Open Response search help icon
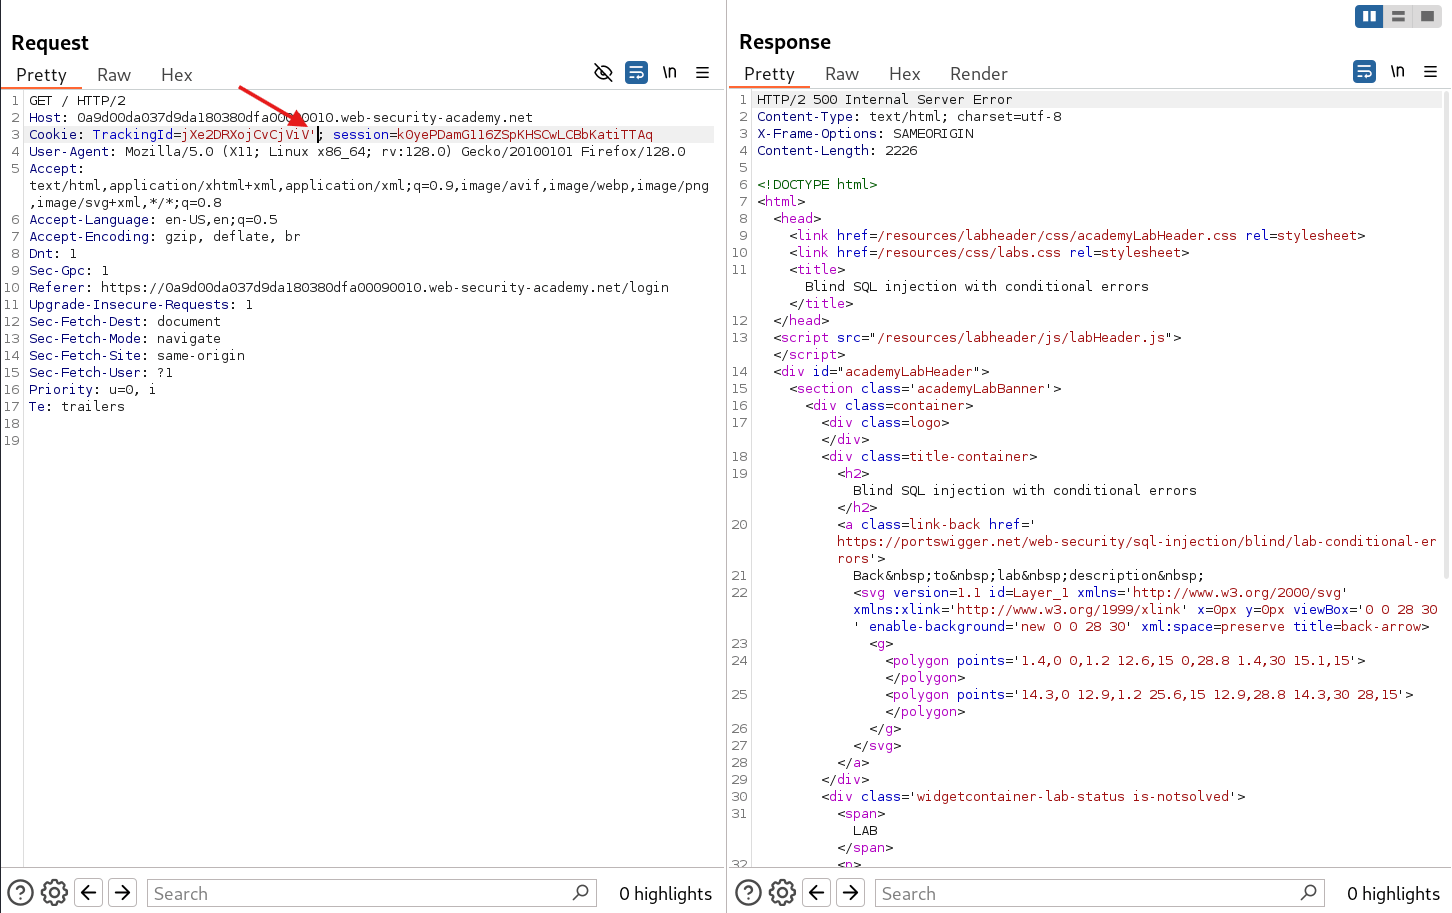Viewport: 1452px width, 913px height. (x=748, y=893)
